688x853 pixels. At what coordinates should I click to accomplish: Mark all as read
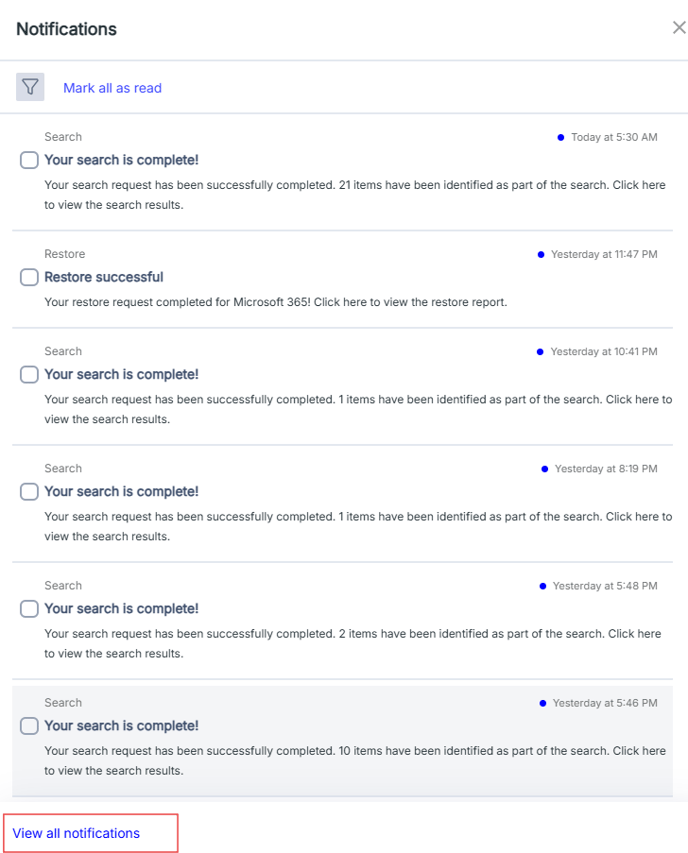(x=113, y=88)
